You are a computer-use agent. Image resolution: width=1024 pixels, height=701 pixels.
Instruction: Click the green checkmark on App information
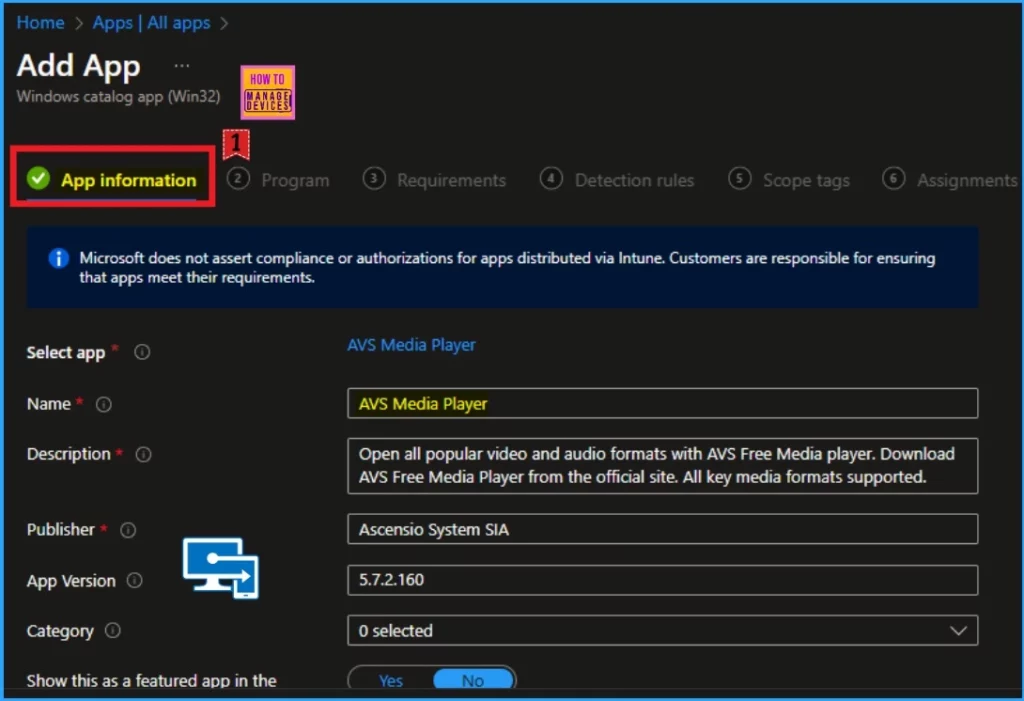(38, 179)
